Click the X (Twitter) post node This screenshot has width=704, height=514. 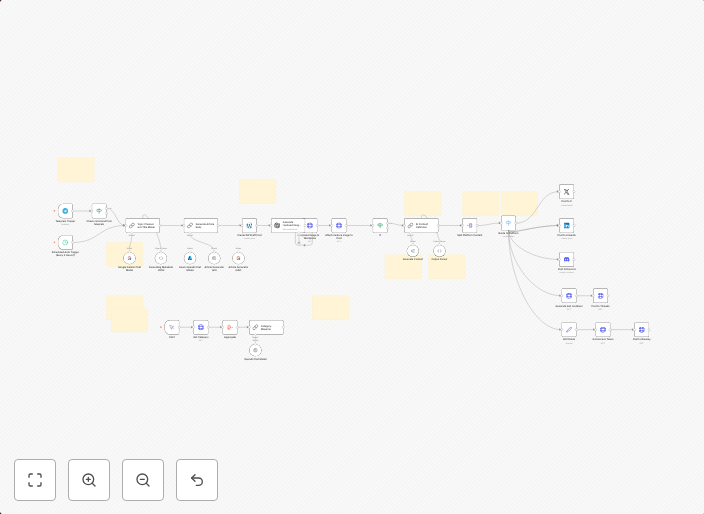click(566, 192)
